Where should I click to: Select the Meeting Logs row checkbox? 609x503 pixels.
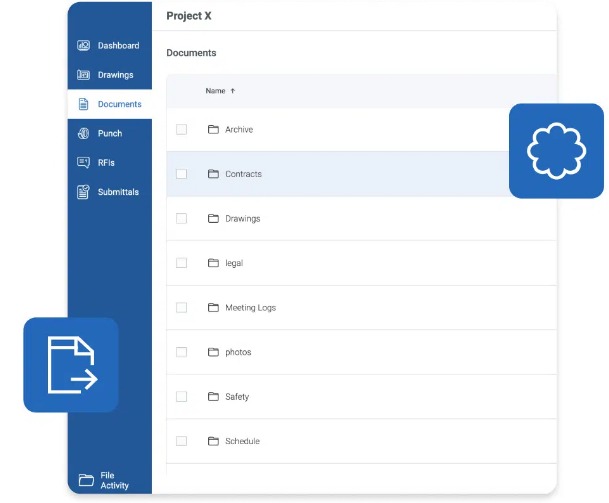coord(181,308)
